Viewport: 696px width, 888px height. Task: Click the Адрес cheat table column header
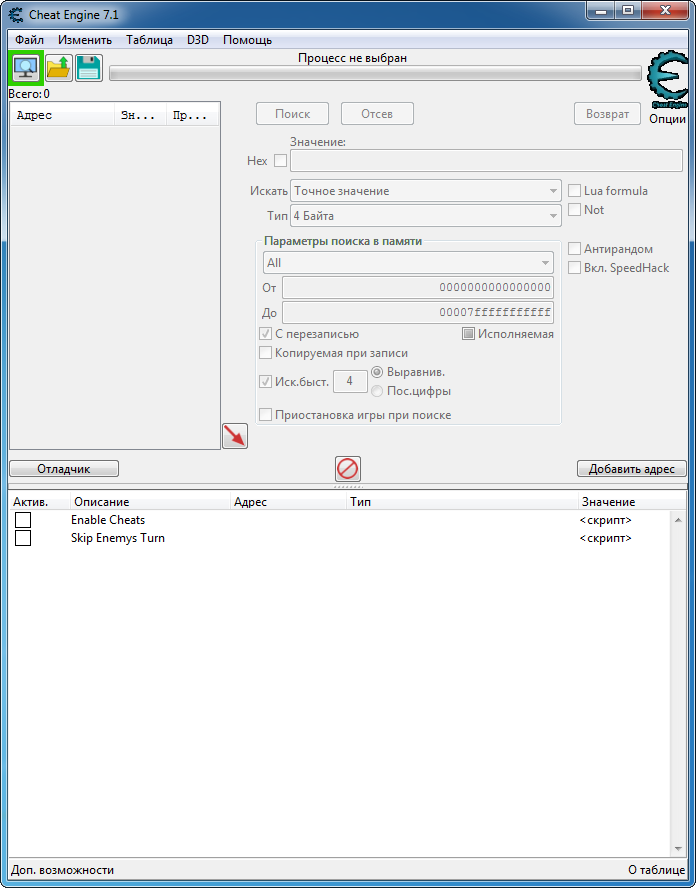tap(289, 502)
